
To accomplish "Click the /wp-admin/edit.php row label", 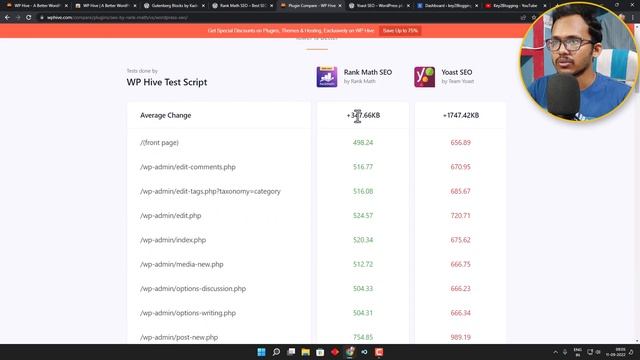I will [171, 216].
